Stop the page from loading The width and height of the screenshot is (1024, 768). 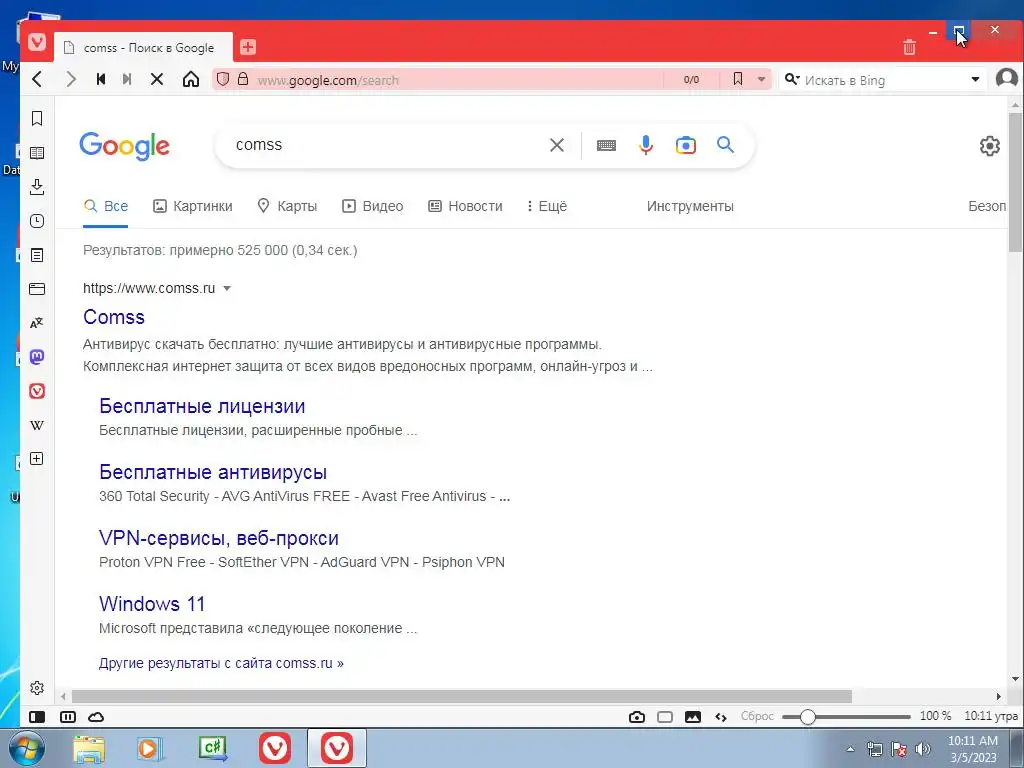[157, 80]
